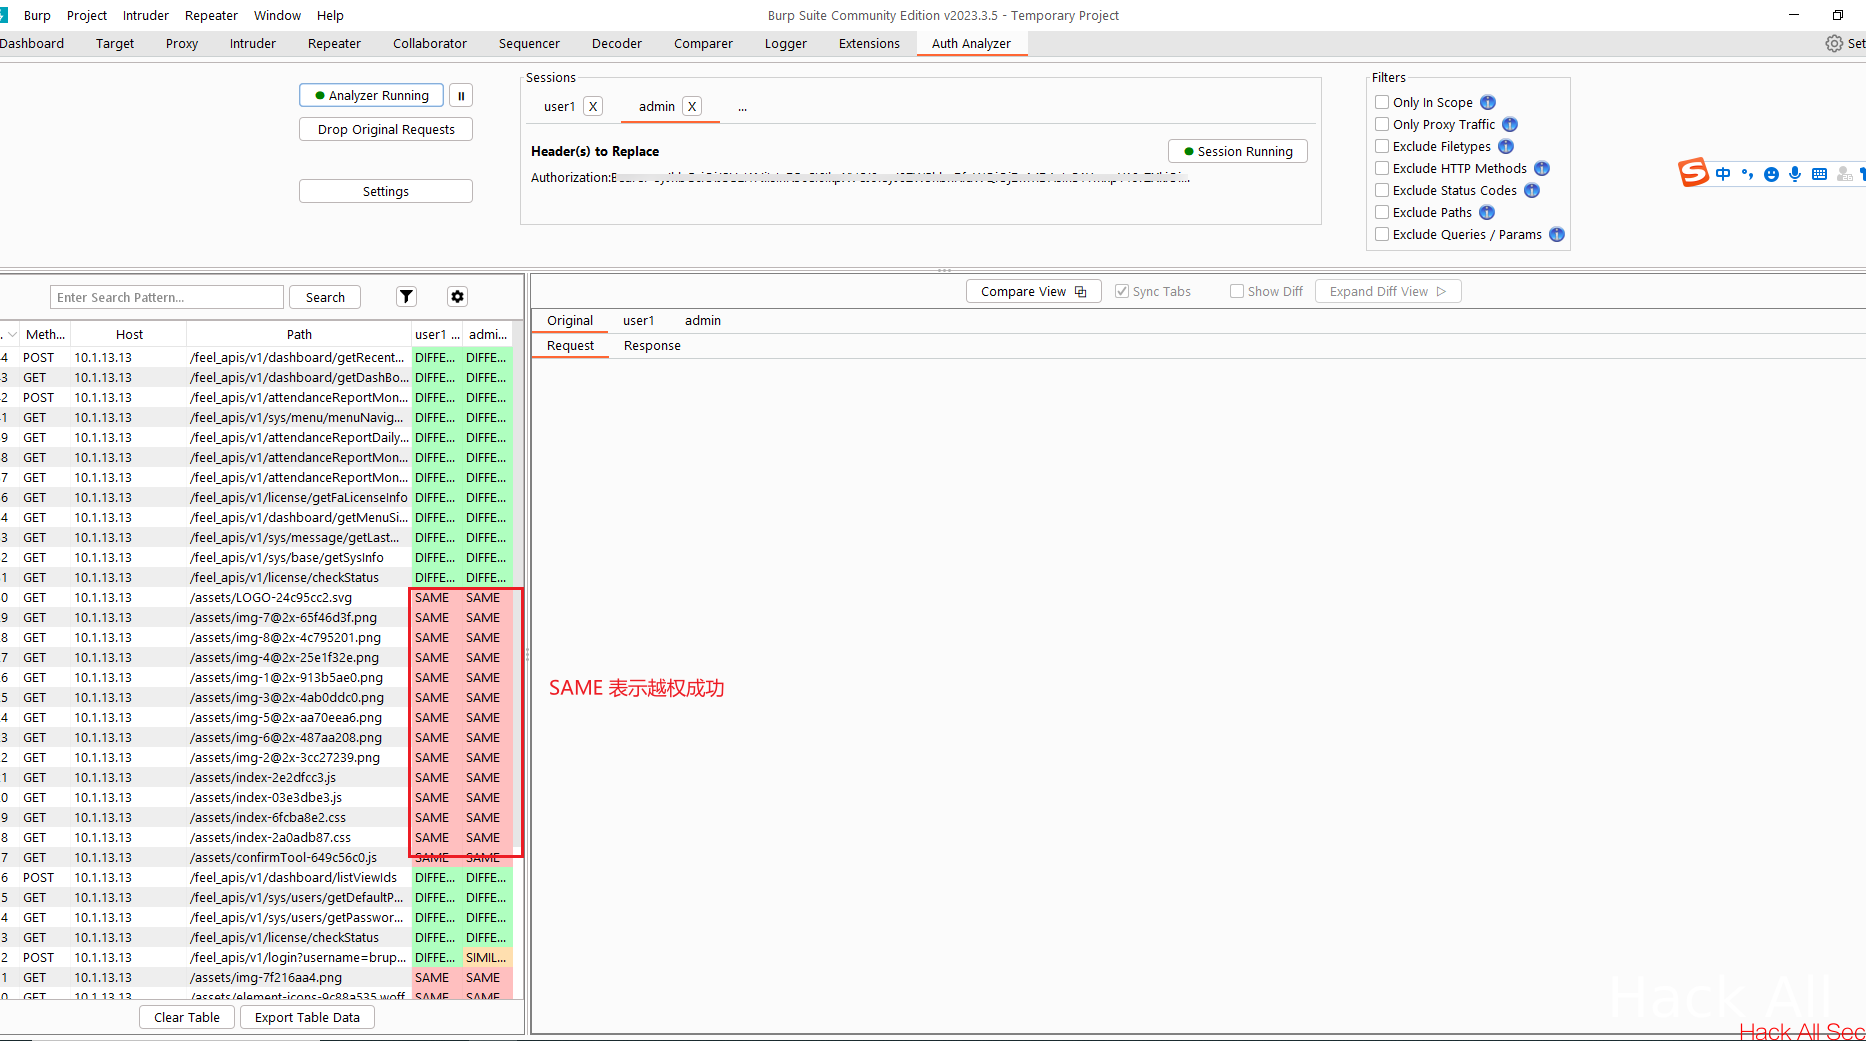Sort by the Path column header
The image size is (1866, 1041).
coord(299,335)
